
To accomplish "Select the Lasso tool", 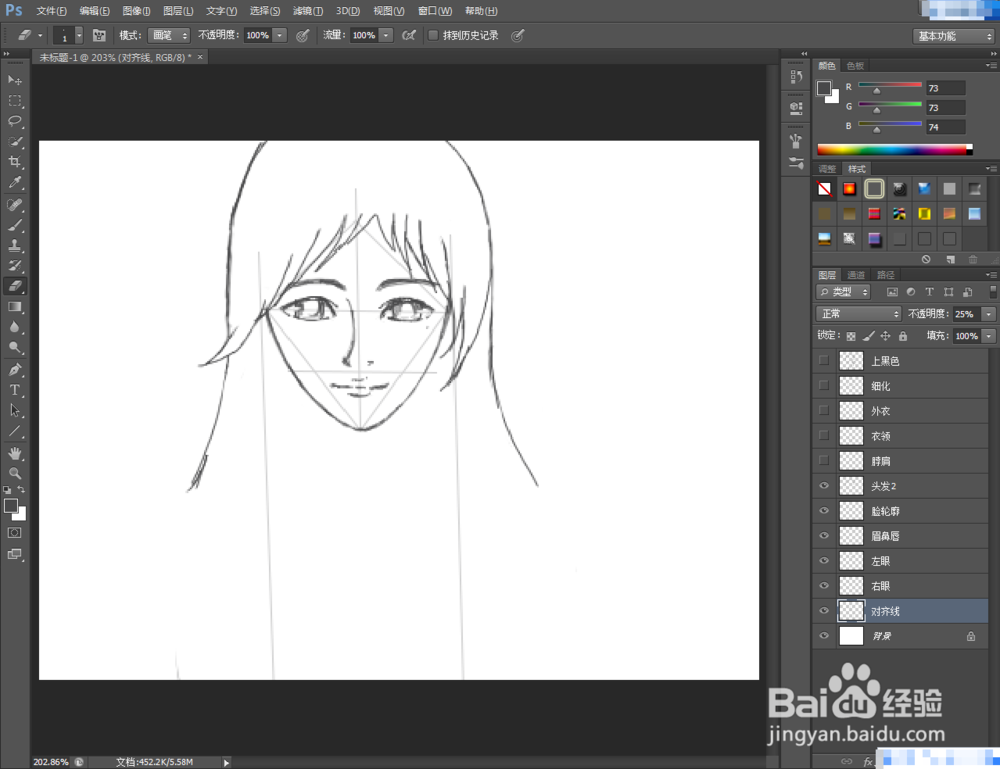I will (x=15, y=121).
